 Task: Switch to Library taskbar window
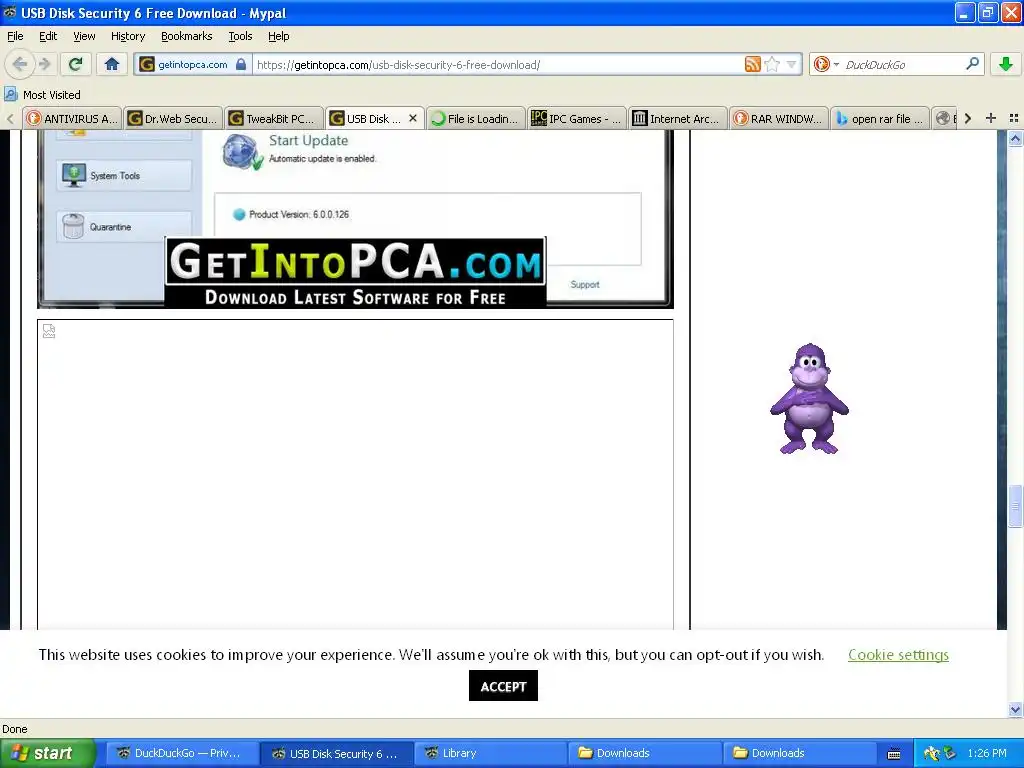point(492,753)
